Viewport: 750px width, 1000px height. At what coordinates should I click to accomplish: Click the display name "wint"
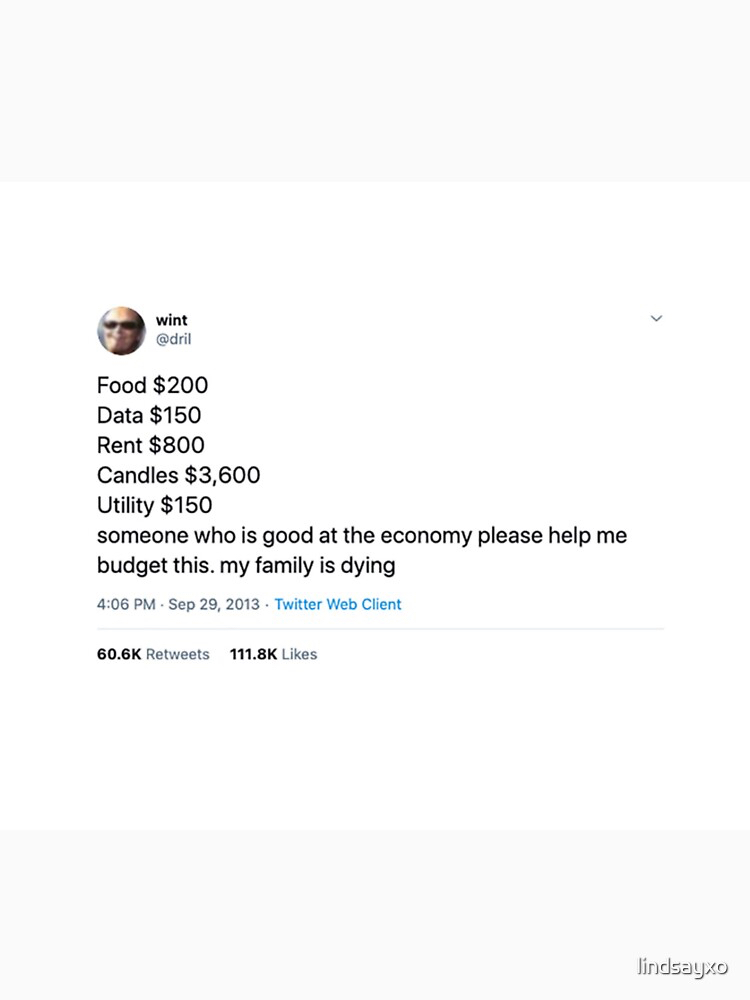point(171,320)
